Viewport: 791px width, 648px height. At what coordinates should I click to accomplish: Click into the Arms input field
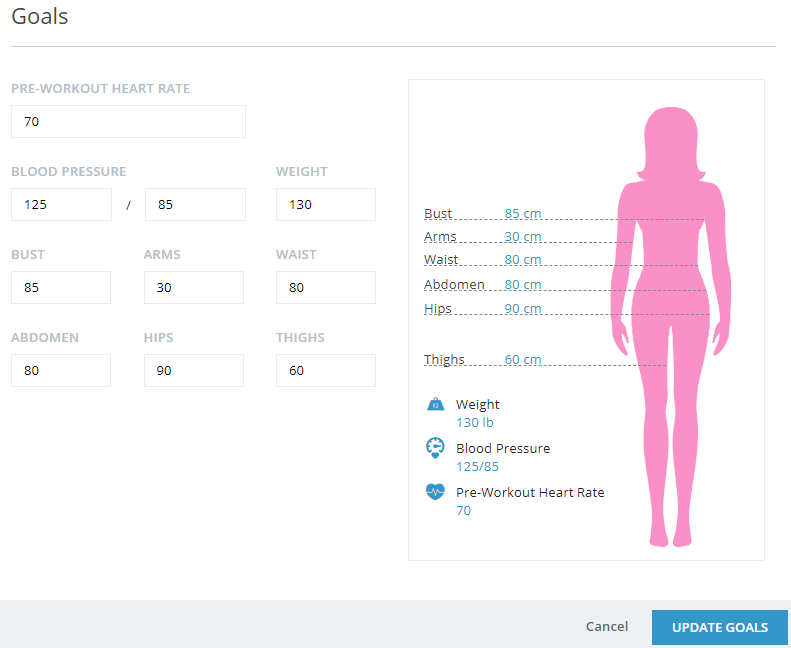pyautogui.click(x=194, y=287)
